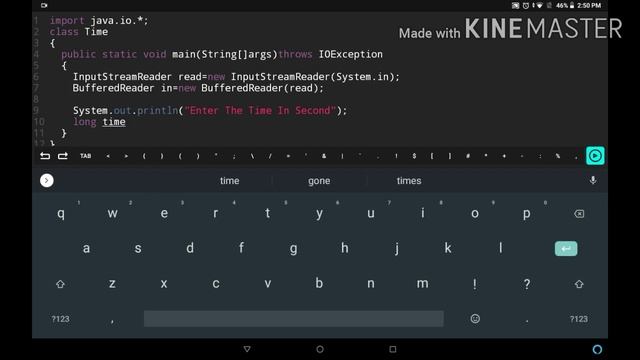Insert a forward slash from the symbol bar
This screenshot has width=640, height=360.
(270, 156)
